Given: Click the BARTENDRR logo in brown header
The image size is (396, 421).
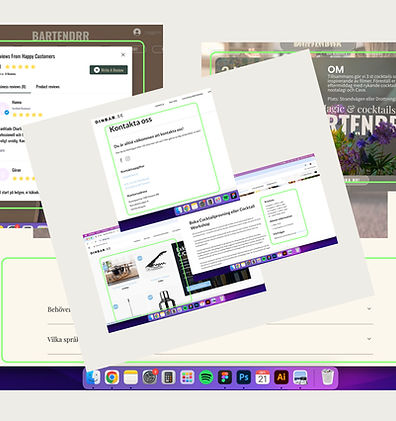Looking at the screenshot, I should tap(61, 36).
